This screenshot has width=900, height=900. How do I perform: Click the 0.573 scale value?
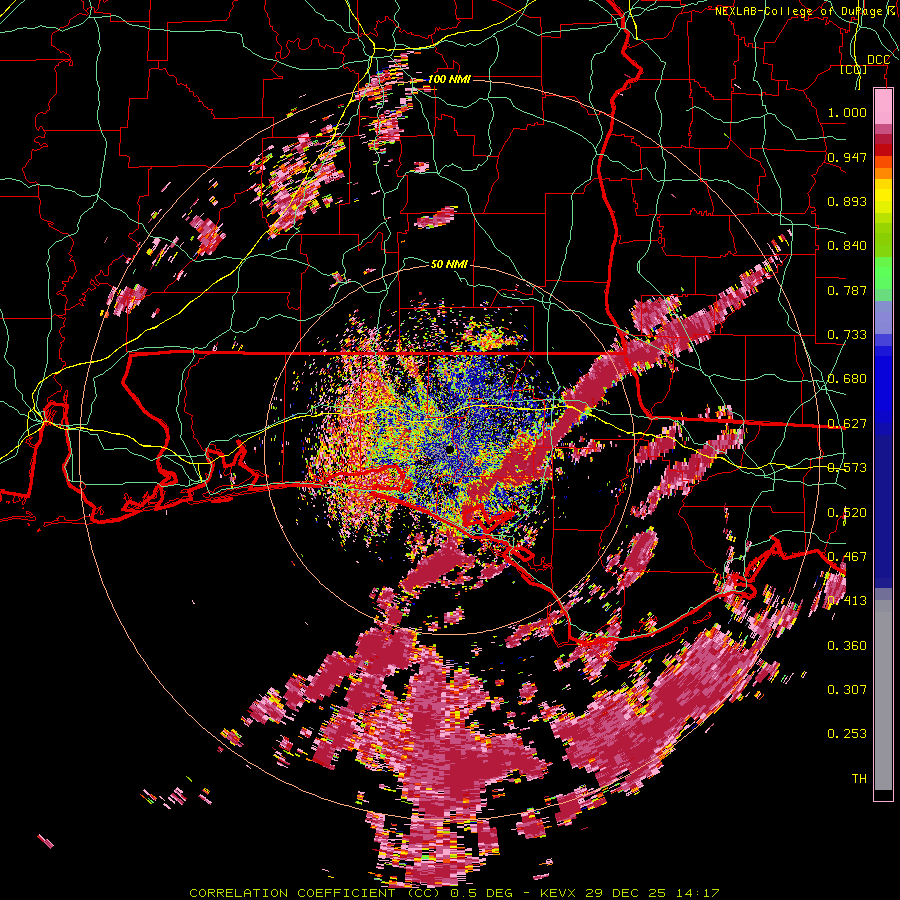click(x=847, y=468)
